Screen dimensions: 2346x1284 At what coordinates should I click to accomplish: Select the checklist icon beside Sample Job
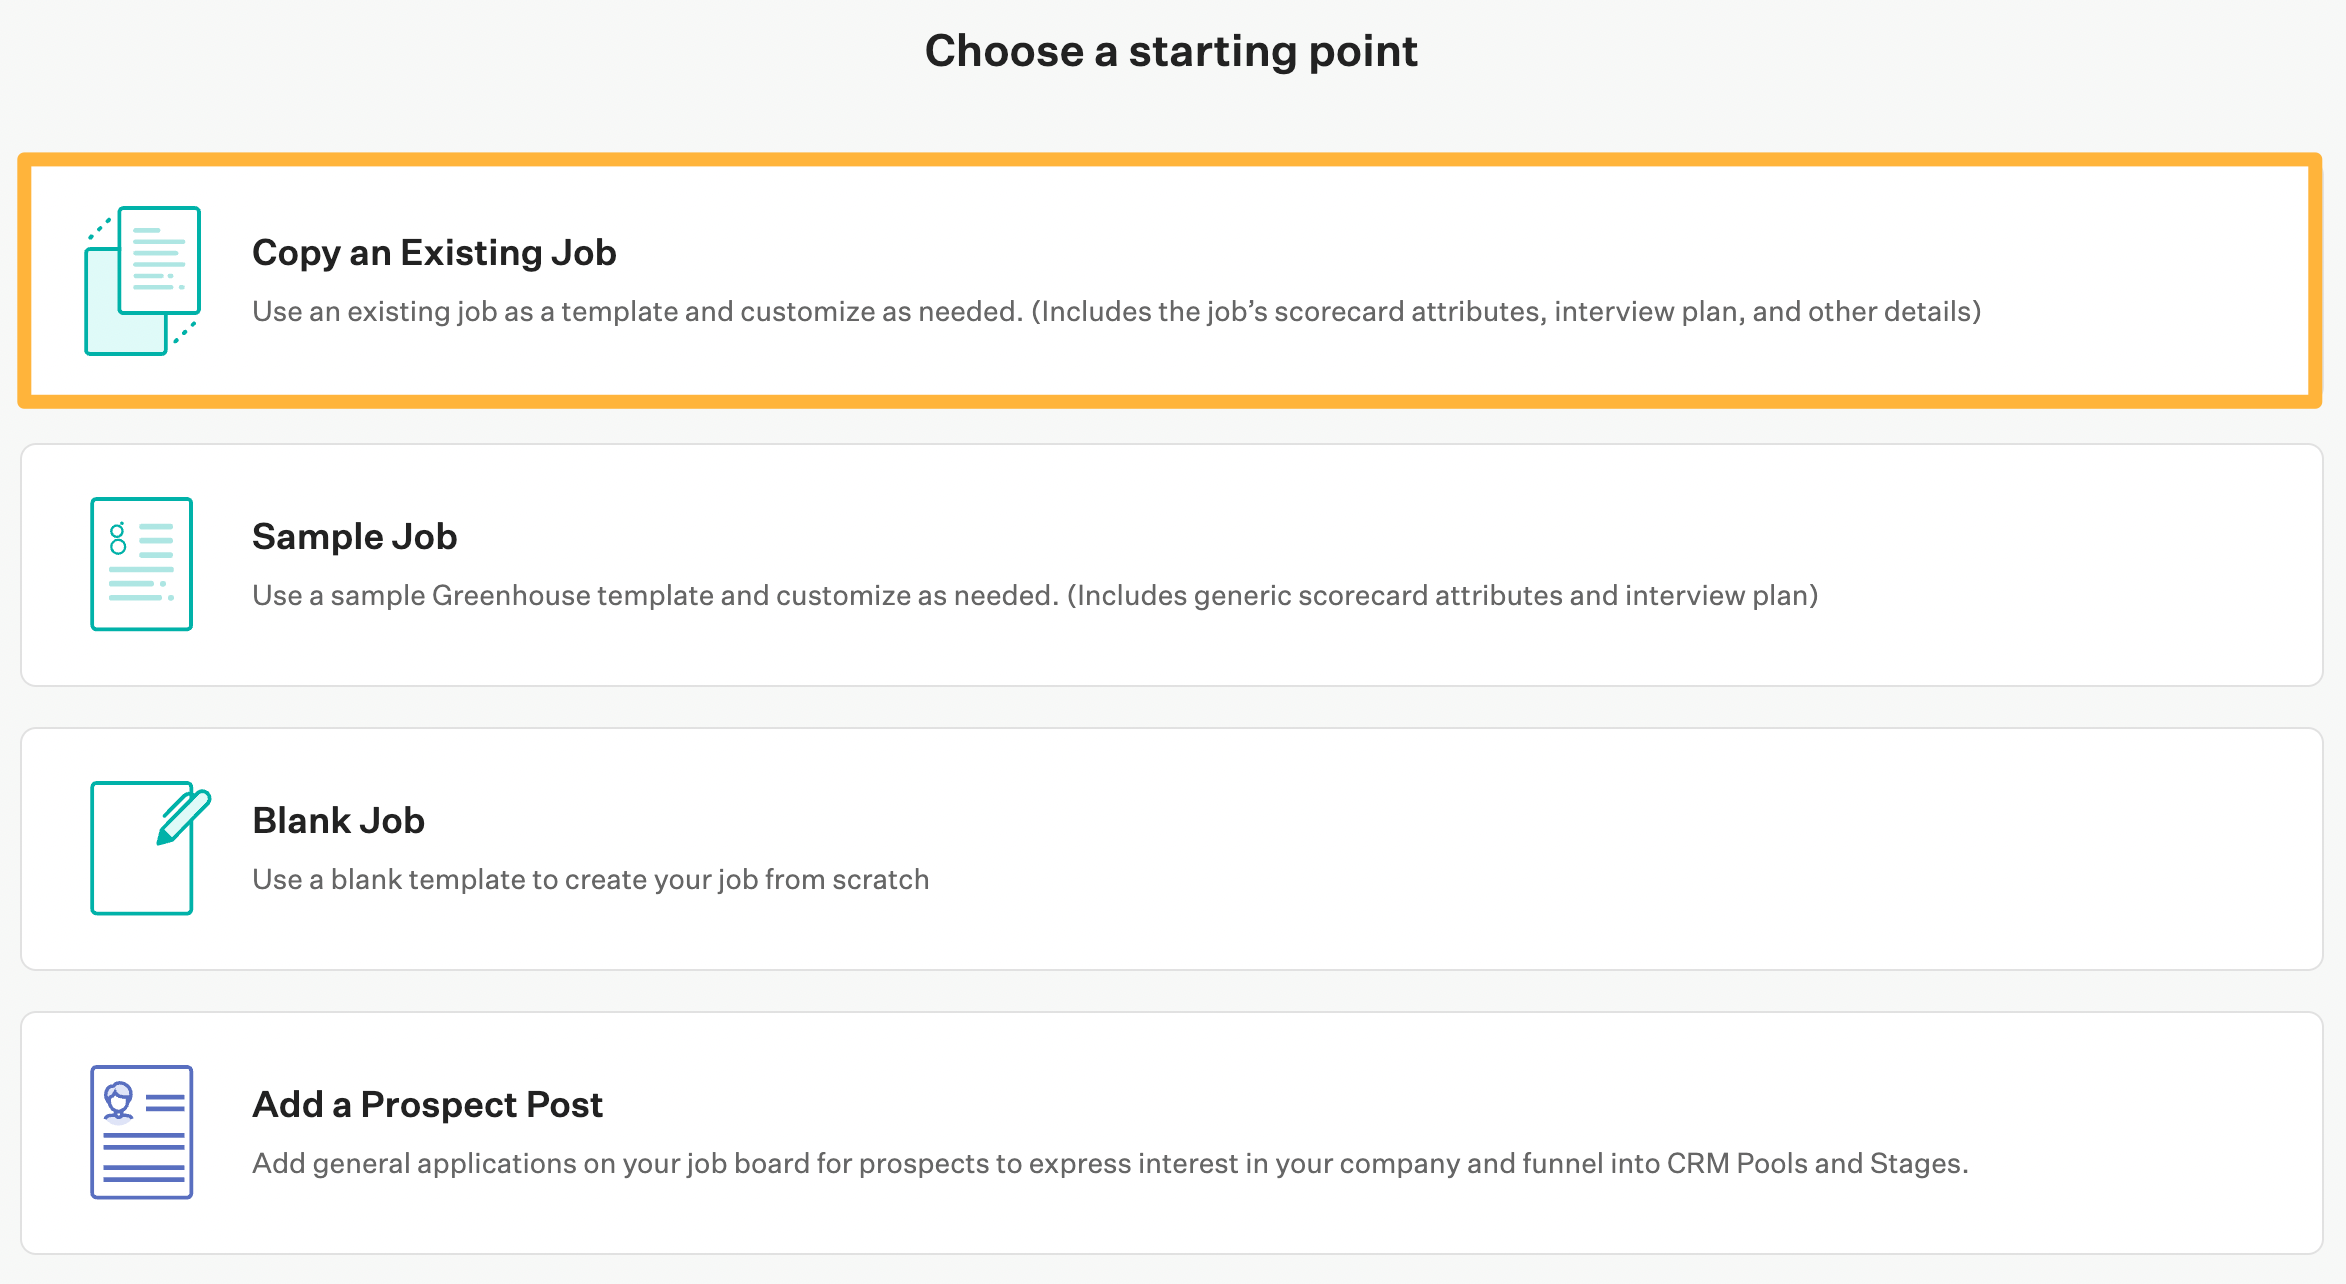pos(140,563)
